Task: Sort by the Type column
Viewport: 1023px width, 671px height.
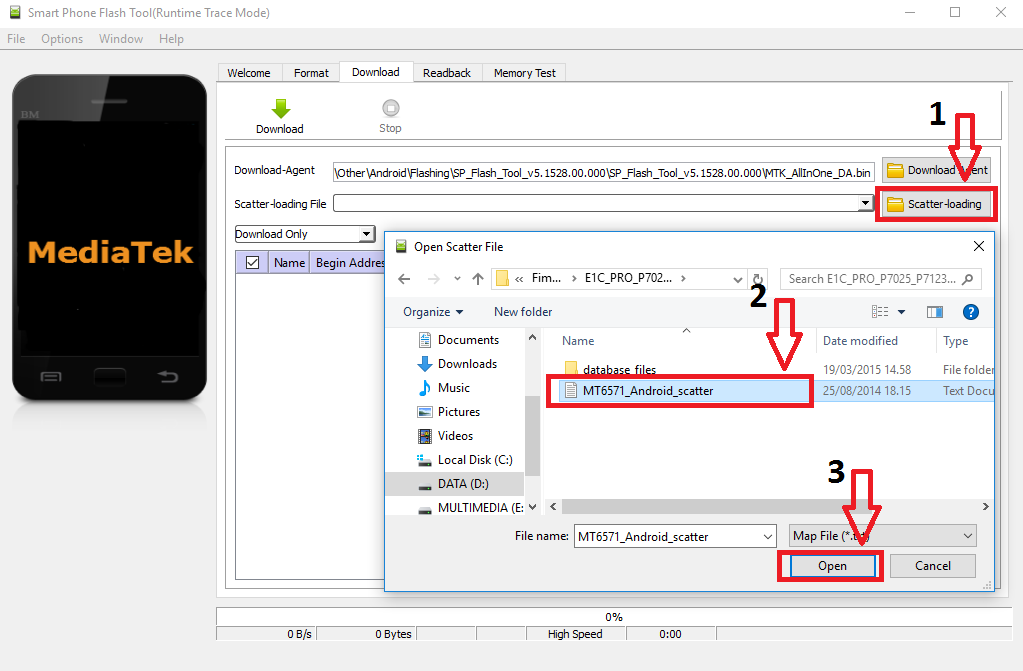Action: [955, 341]
